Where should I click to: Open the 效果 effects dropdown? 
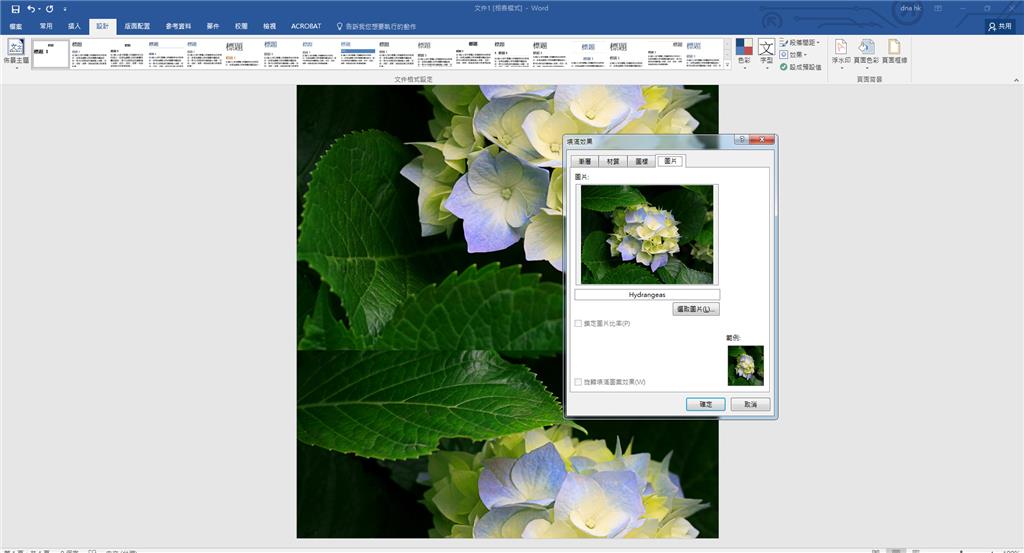click(794, 55)
